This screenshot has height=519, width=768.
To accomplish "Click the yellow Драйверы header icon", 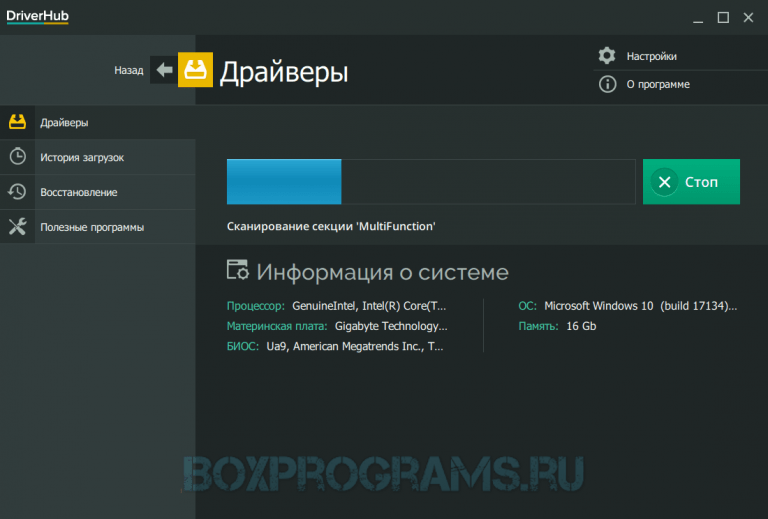I will tap(194, 70).
